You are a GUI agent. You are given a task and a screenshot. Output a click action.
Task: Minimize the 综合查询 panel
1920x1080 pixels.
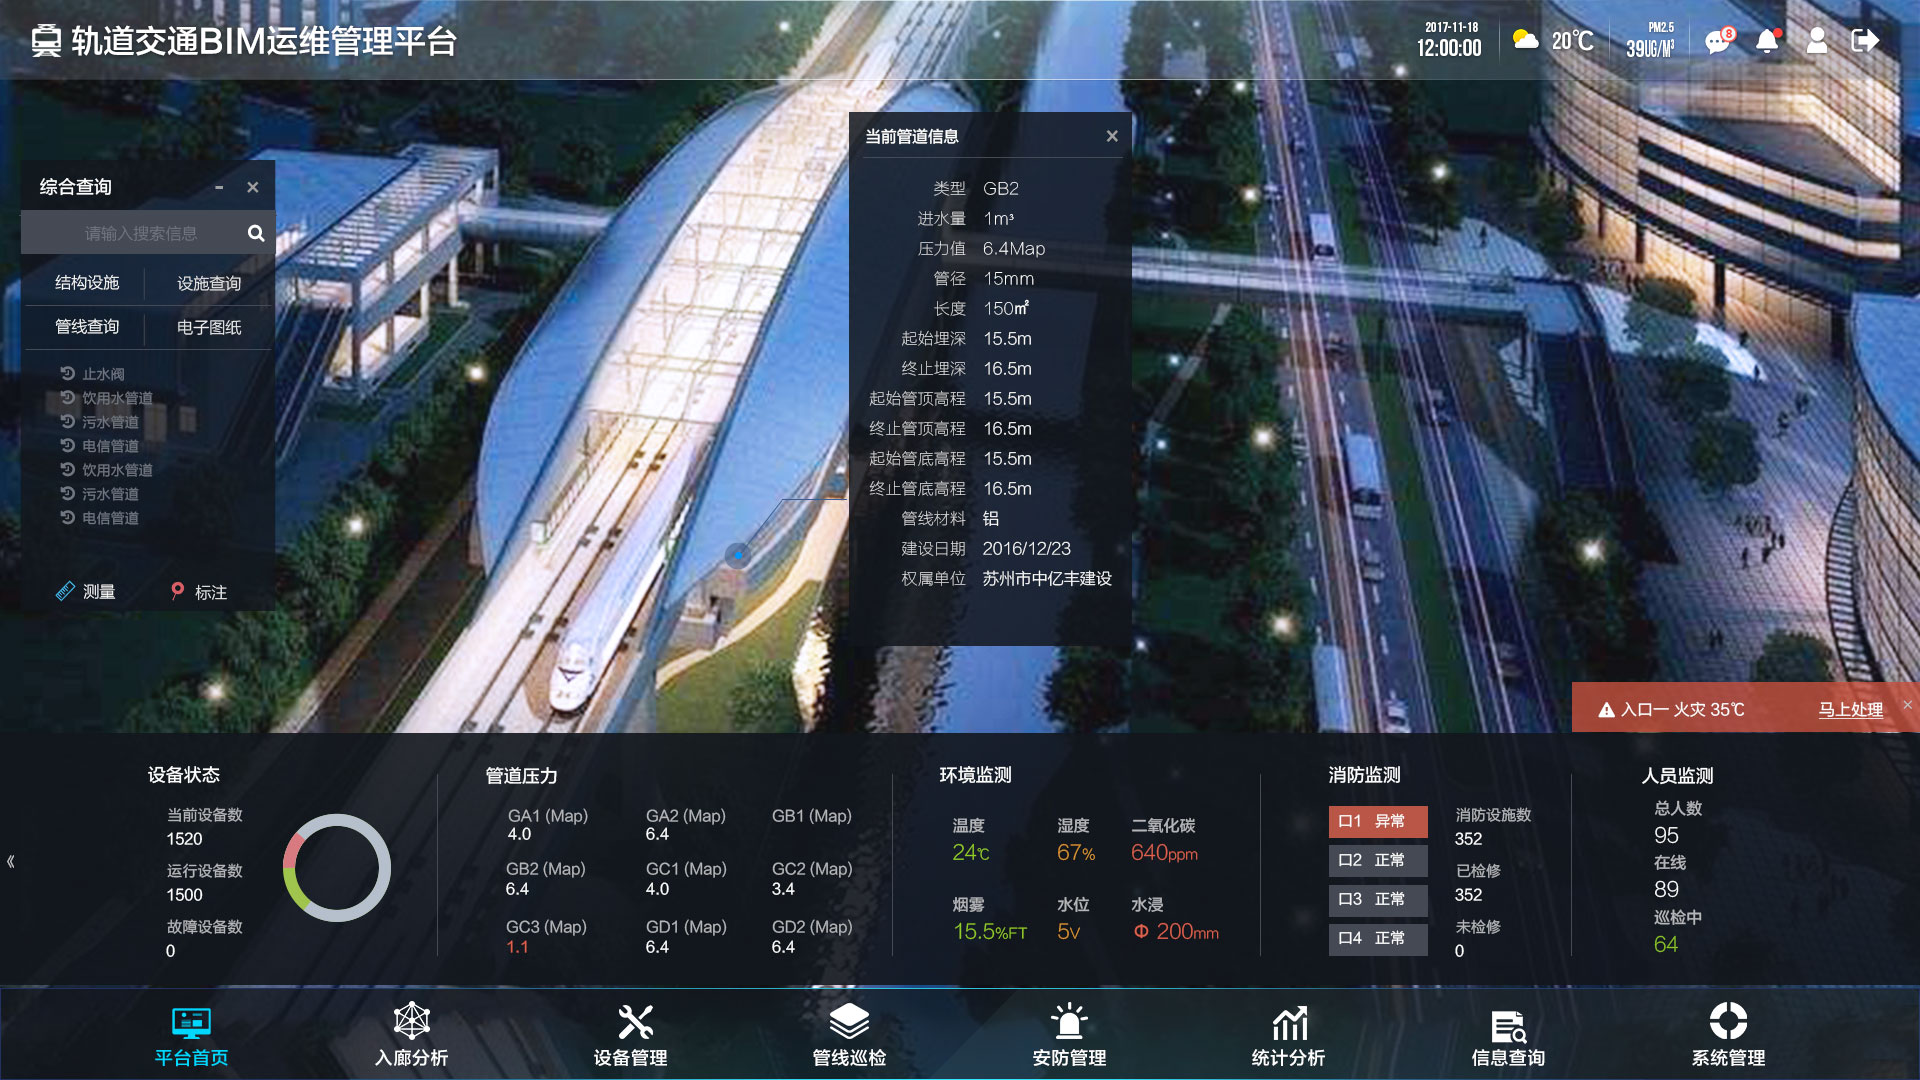click(219, 187)
